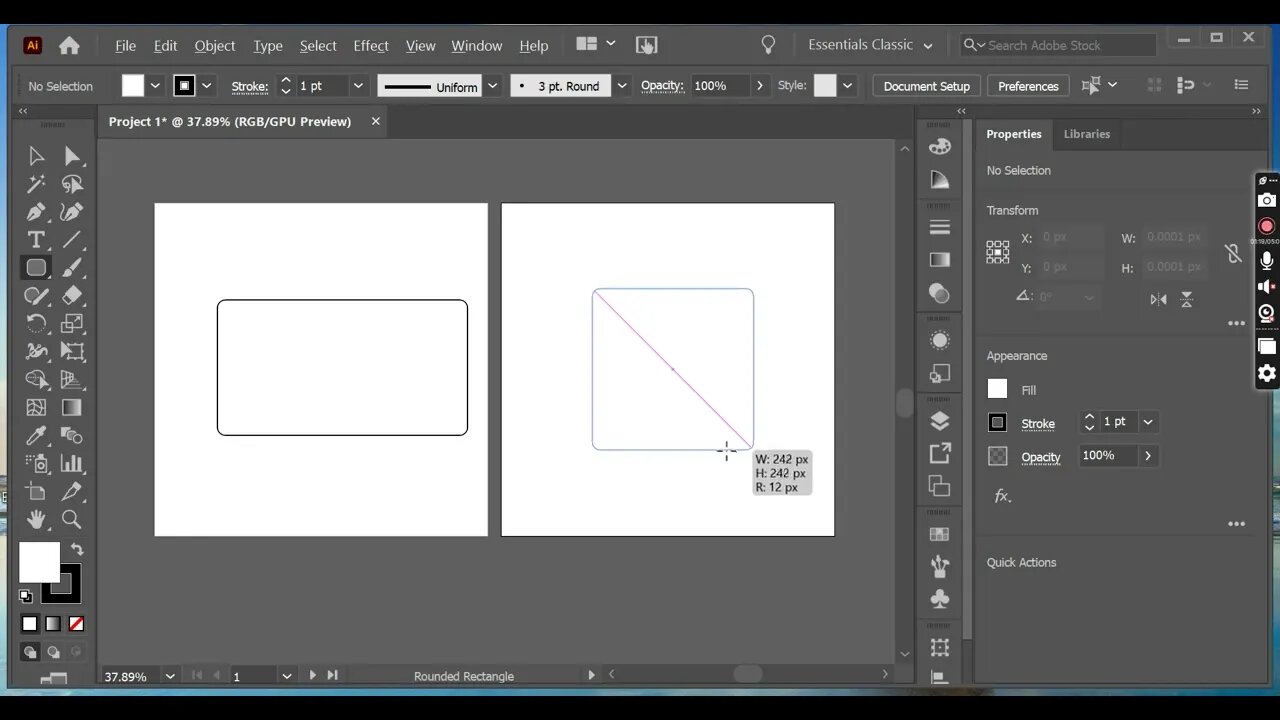Open Opacity link in control bar
The width and height of the screenshot is (1280, 720).
[x=662, y=86]
